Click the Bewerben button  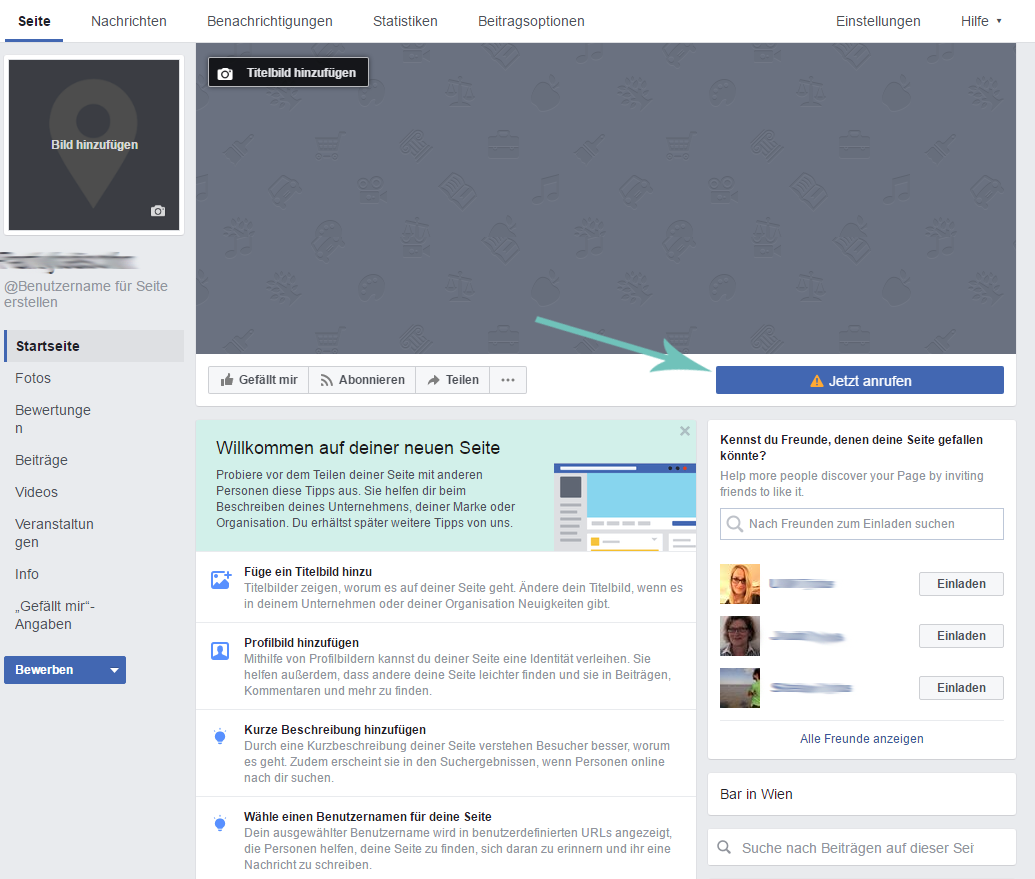[x=65, y=670]
